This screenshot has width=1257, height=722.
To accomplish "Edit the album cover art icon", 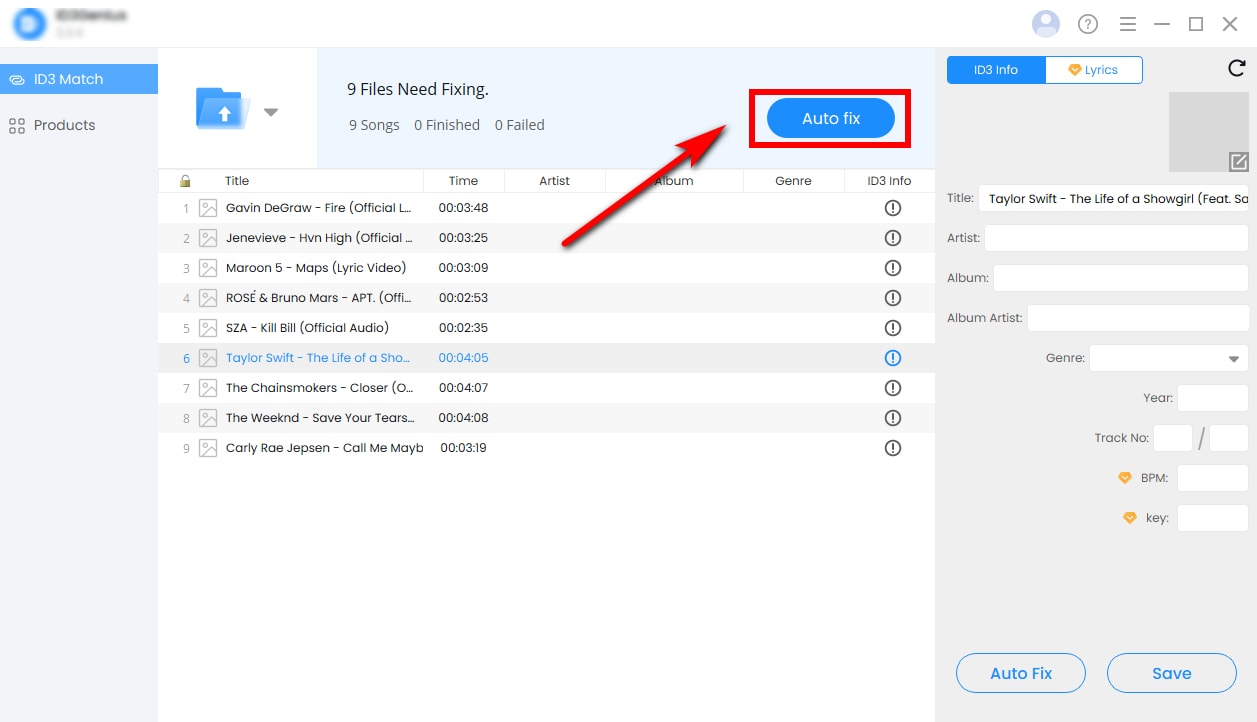I will [x=1238, y=162].
